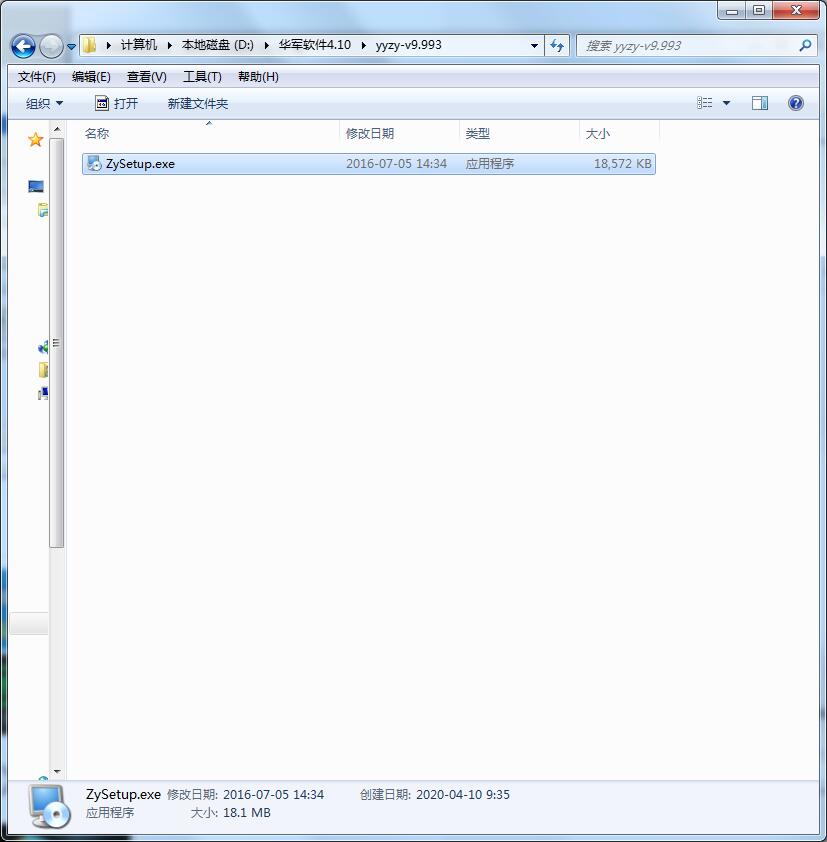The image size is (827, 842).
Task: Toggle the preview pane
Action: [x=759, y=102]
